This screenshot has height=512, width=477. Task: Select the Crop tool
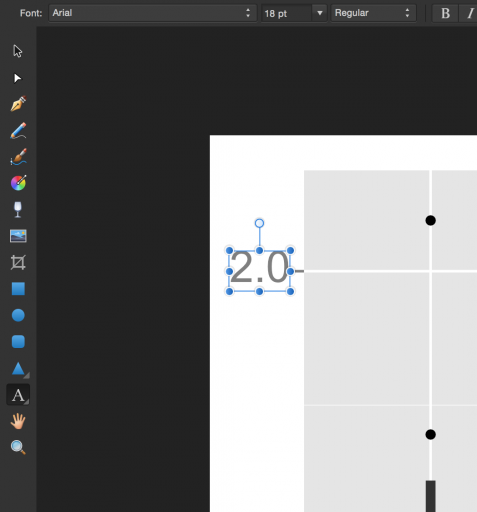[x=18, y=262]
